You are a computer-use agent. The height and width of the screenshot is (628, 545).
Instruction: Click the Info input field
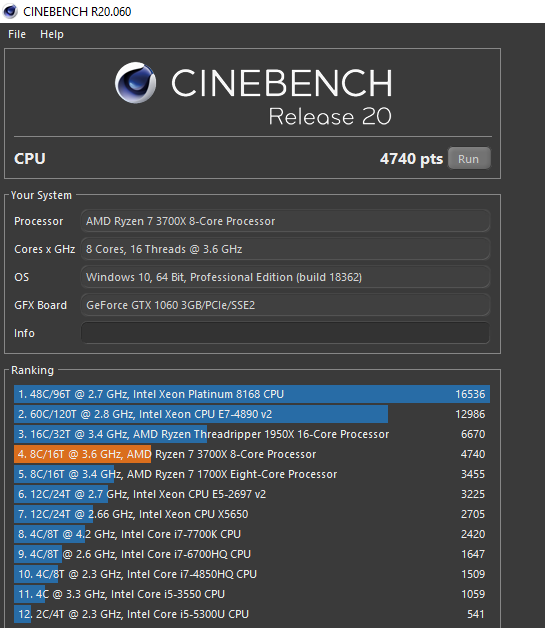coord(285,333)
